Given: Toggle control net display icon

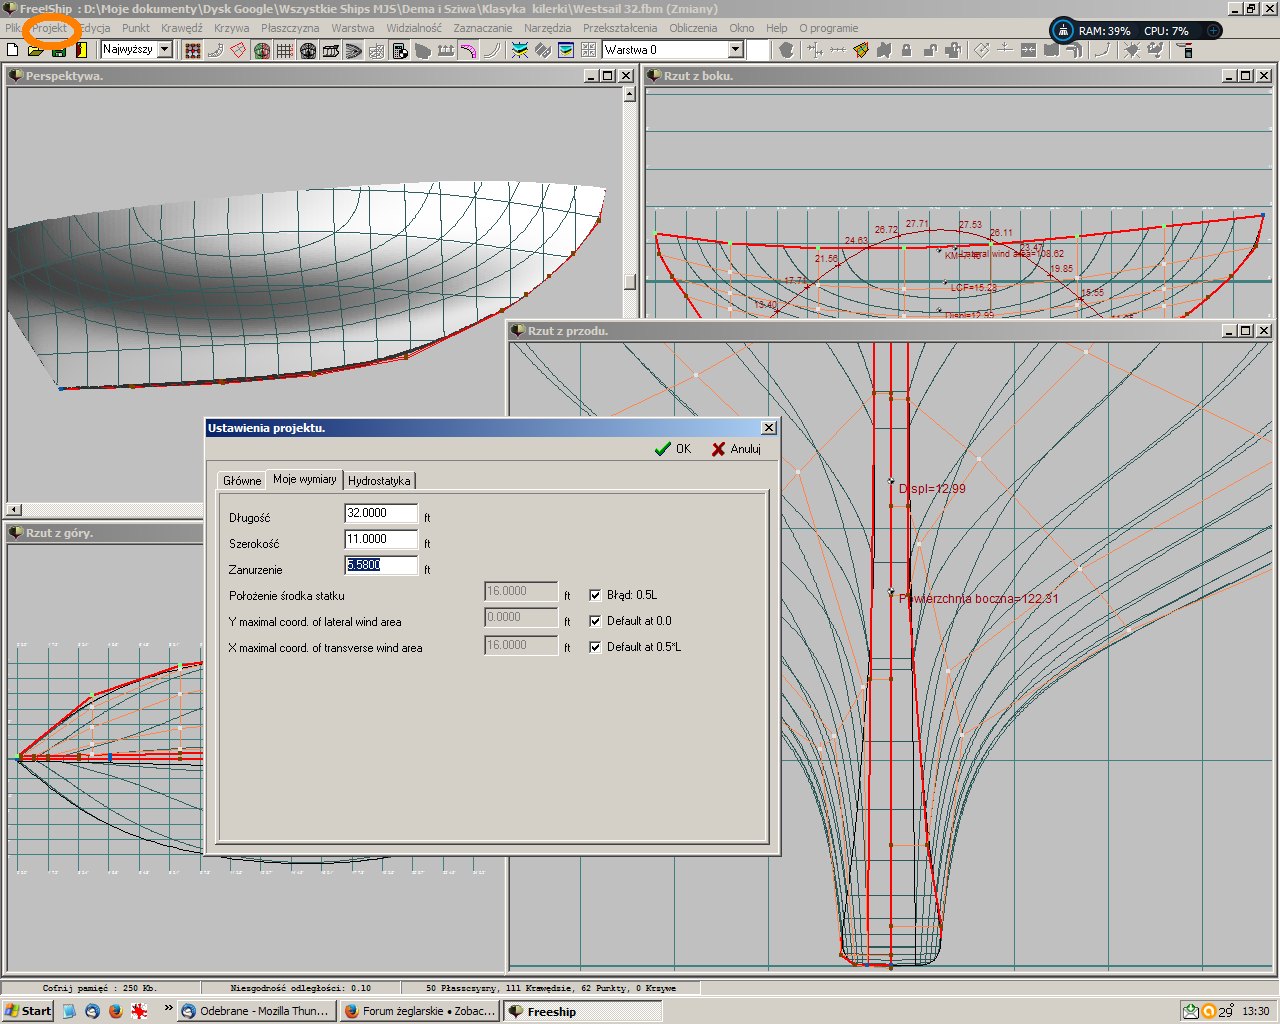Looking at the screenshot, I should [x=193, y=50].
